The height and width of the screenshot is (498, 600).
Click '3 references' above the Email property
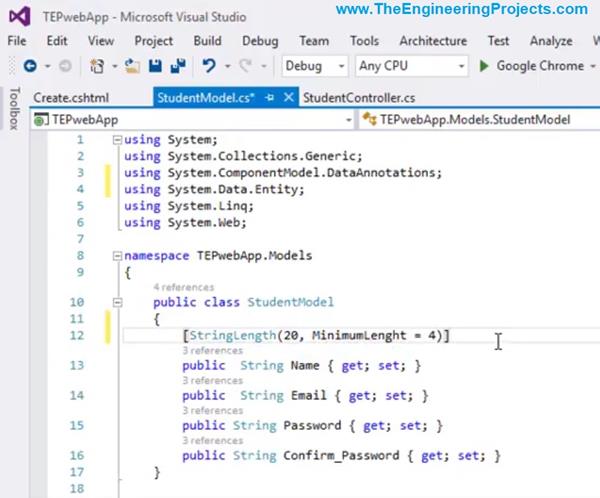click(213, 380)
